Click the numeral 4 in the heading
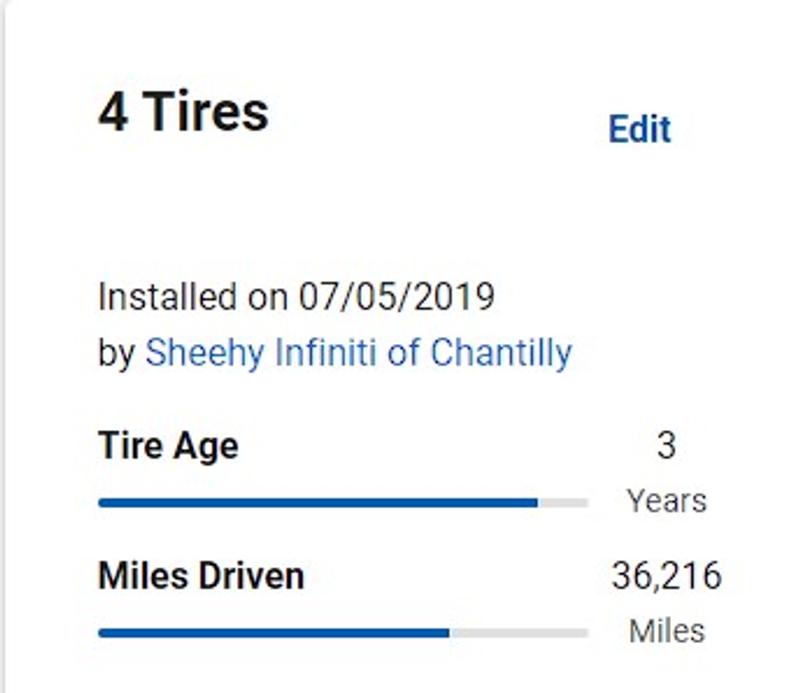 (x=111, y=111)
